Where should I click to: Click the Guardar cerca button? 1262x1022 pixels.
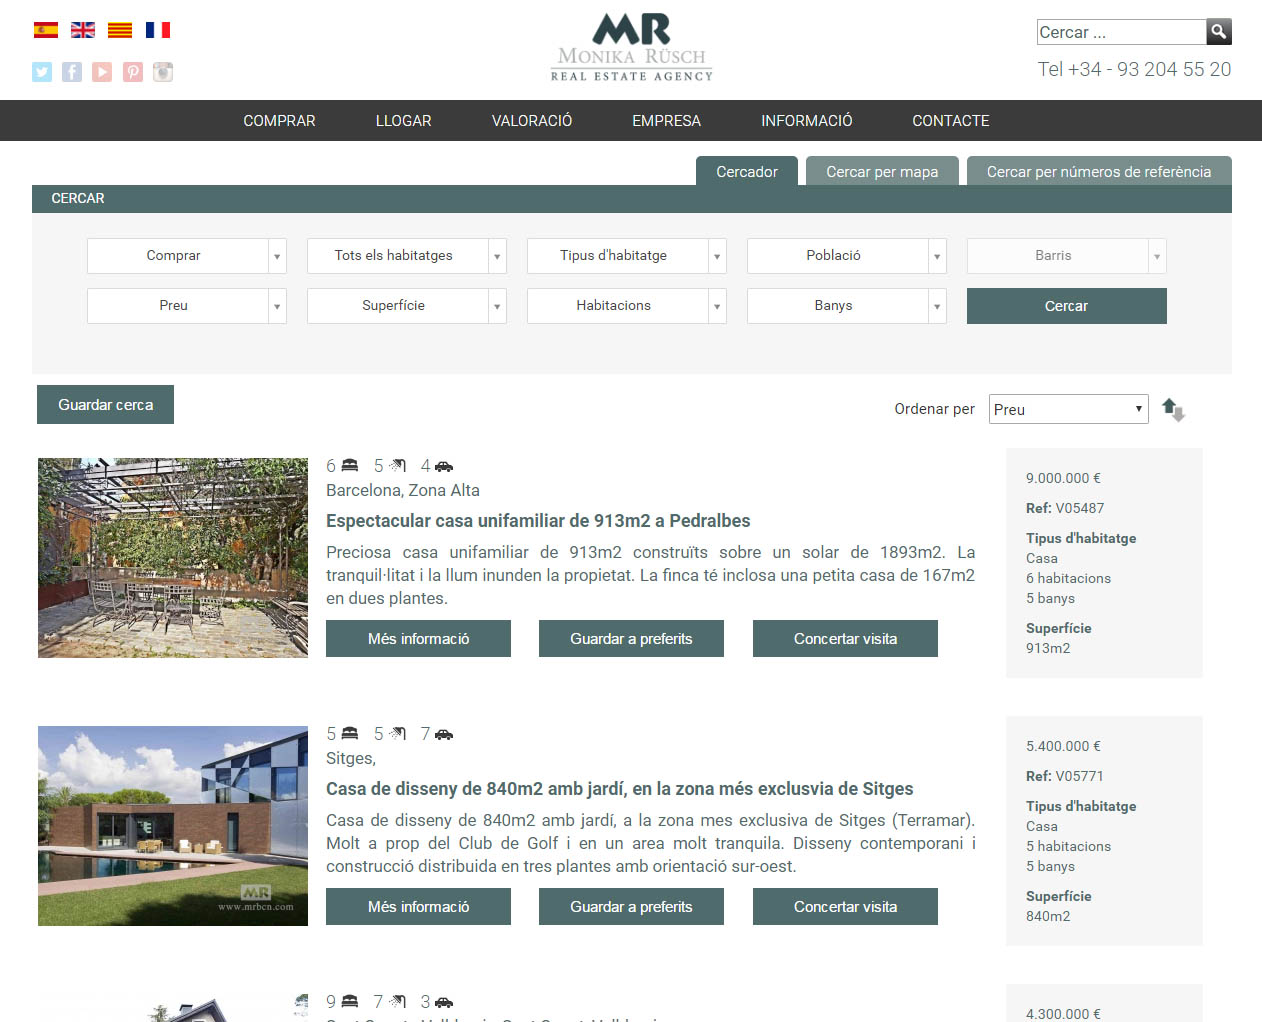tap(105, 405)
